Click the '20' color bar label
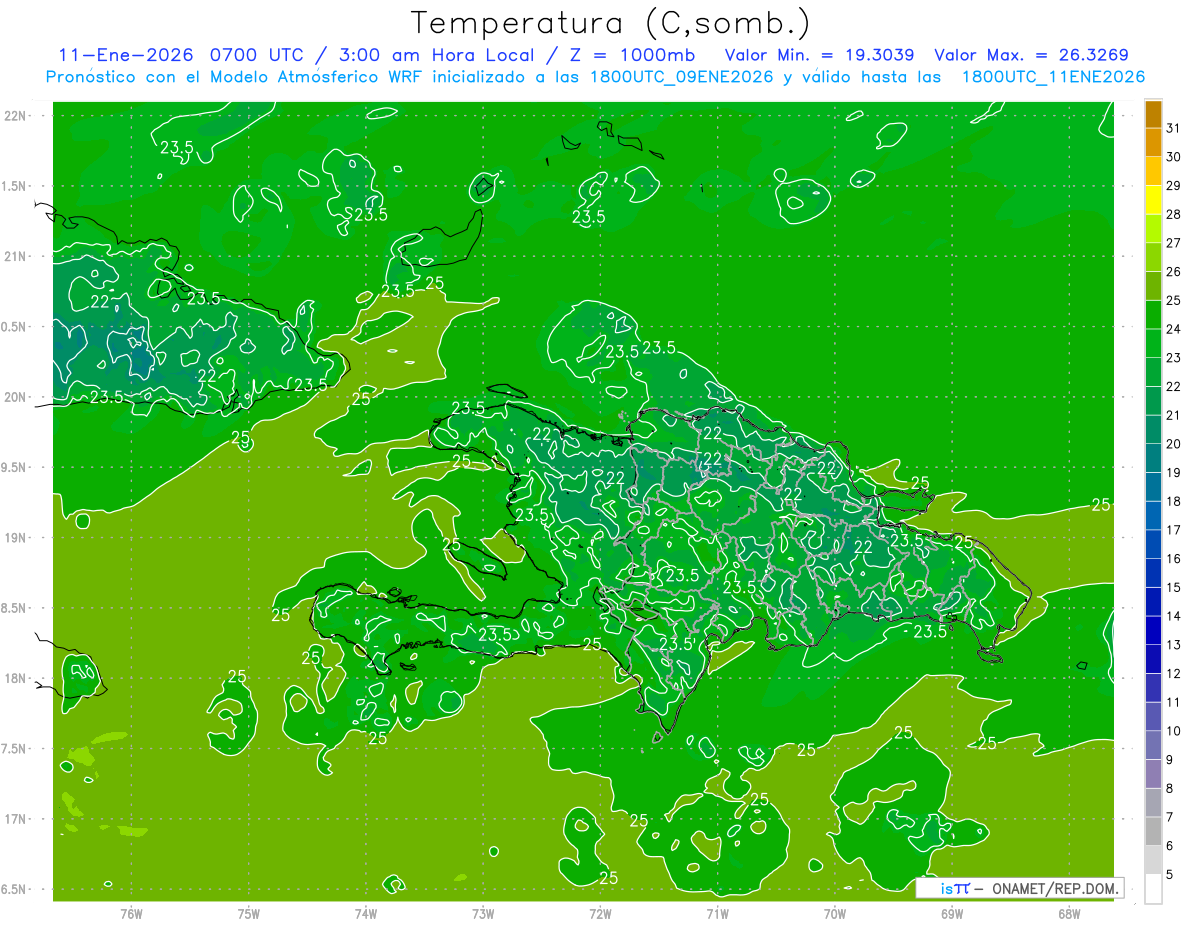This screenshot has height=927, width=1200. pyautogui.click(x=1174, y=444)
